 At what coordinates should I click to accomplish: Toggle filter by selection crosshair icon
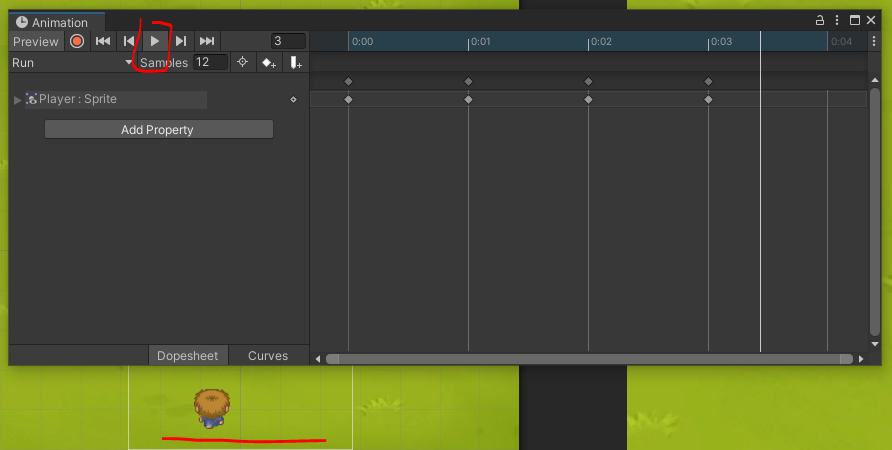tap(242, 63)
